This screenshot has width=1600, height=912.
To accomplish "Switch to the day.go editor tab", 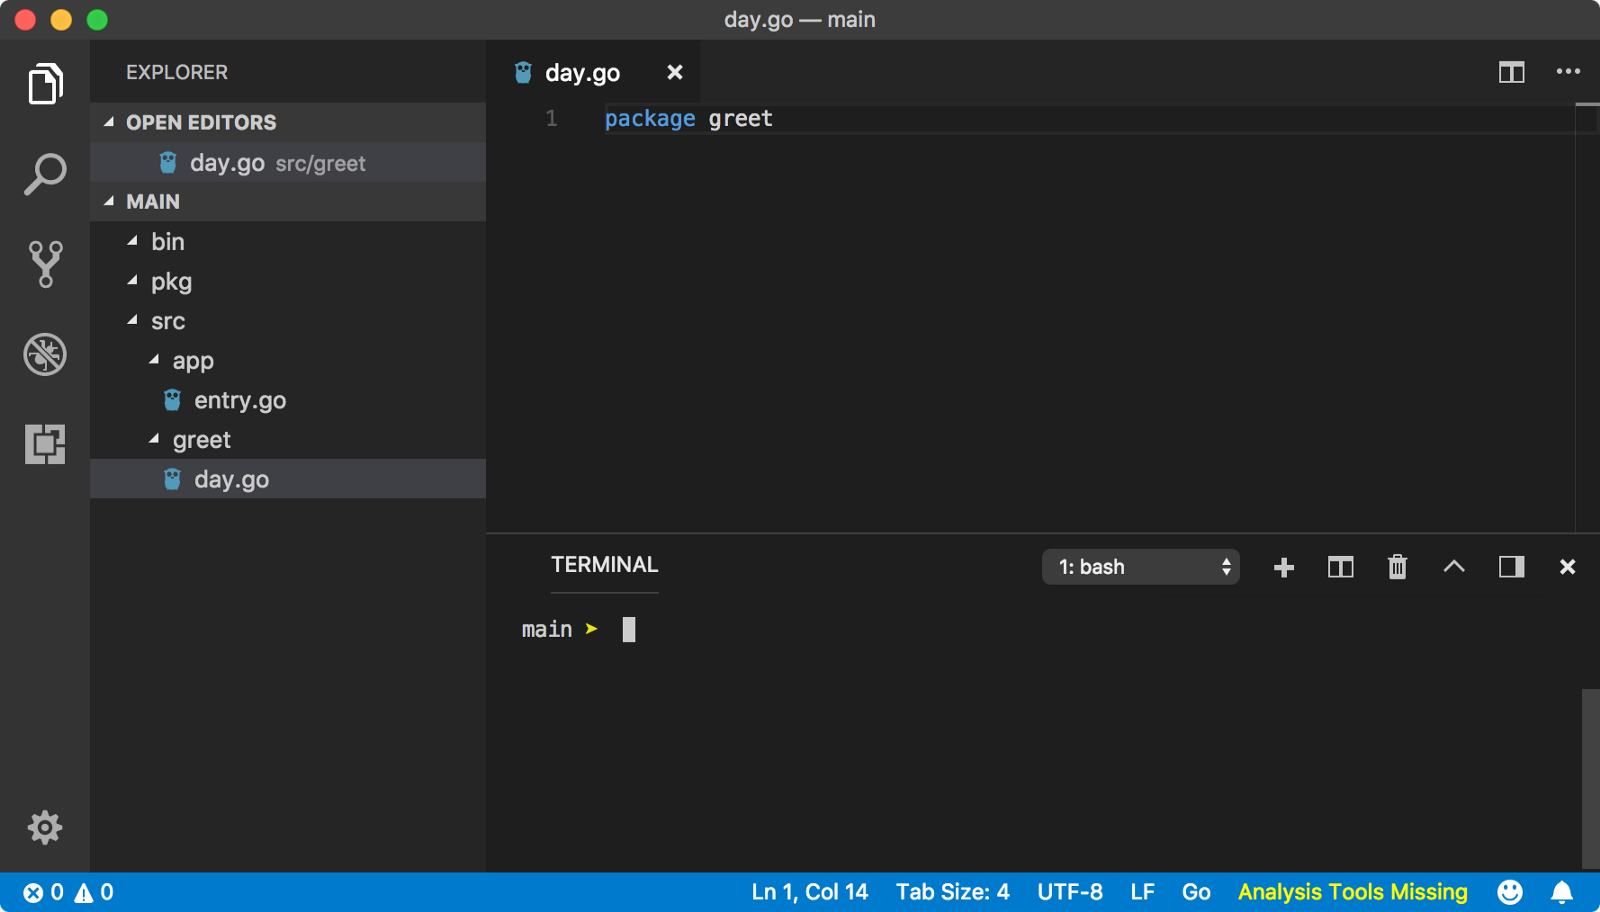I will 594,72.
